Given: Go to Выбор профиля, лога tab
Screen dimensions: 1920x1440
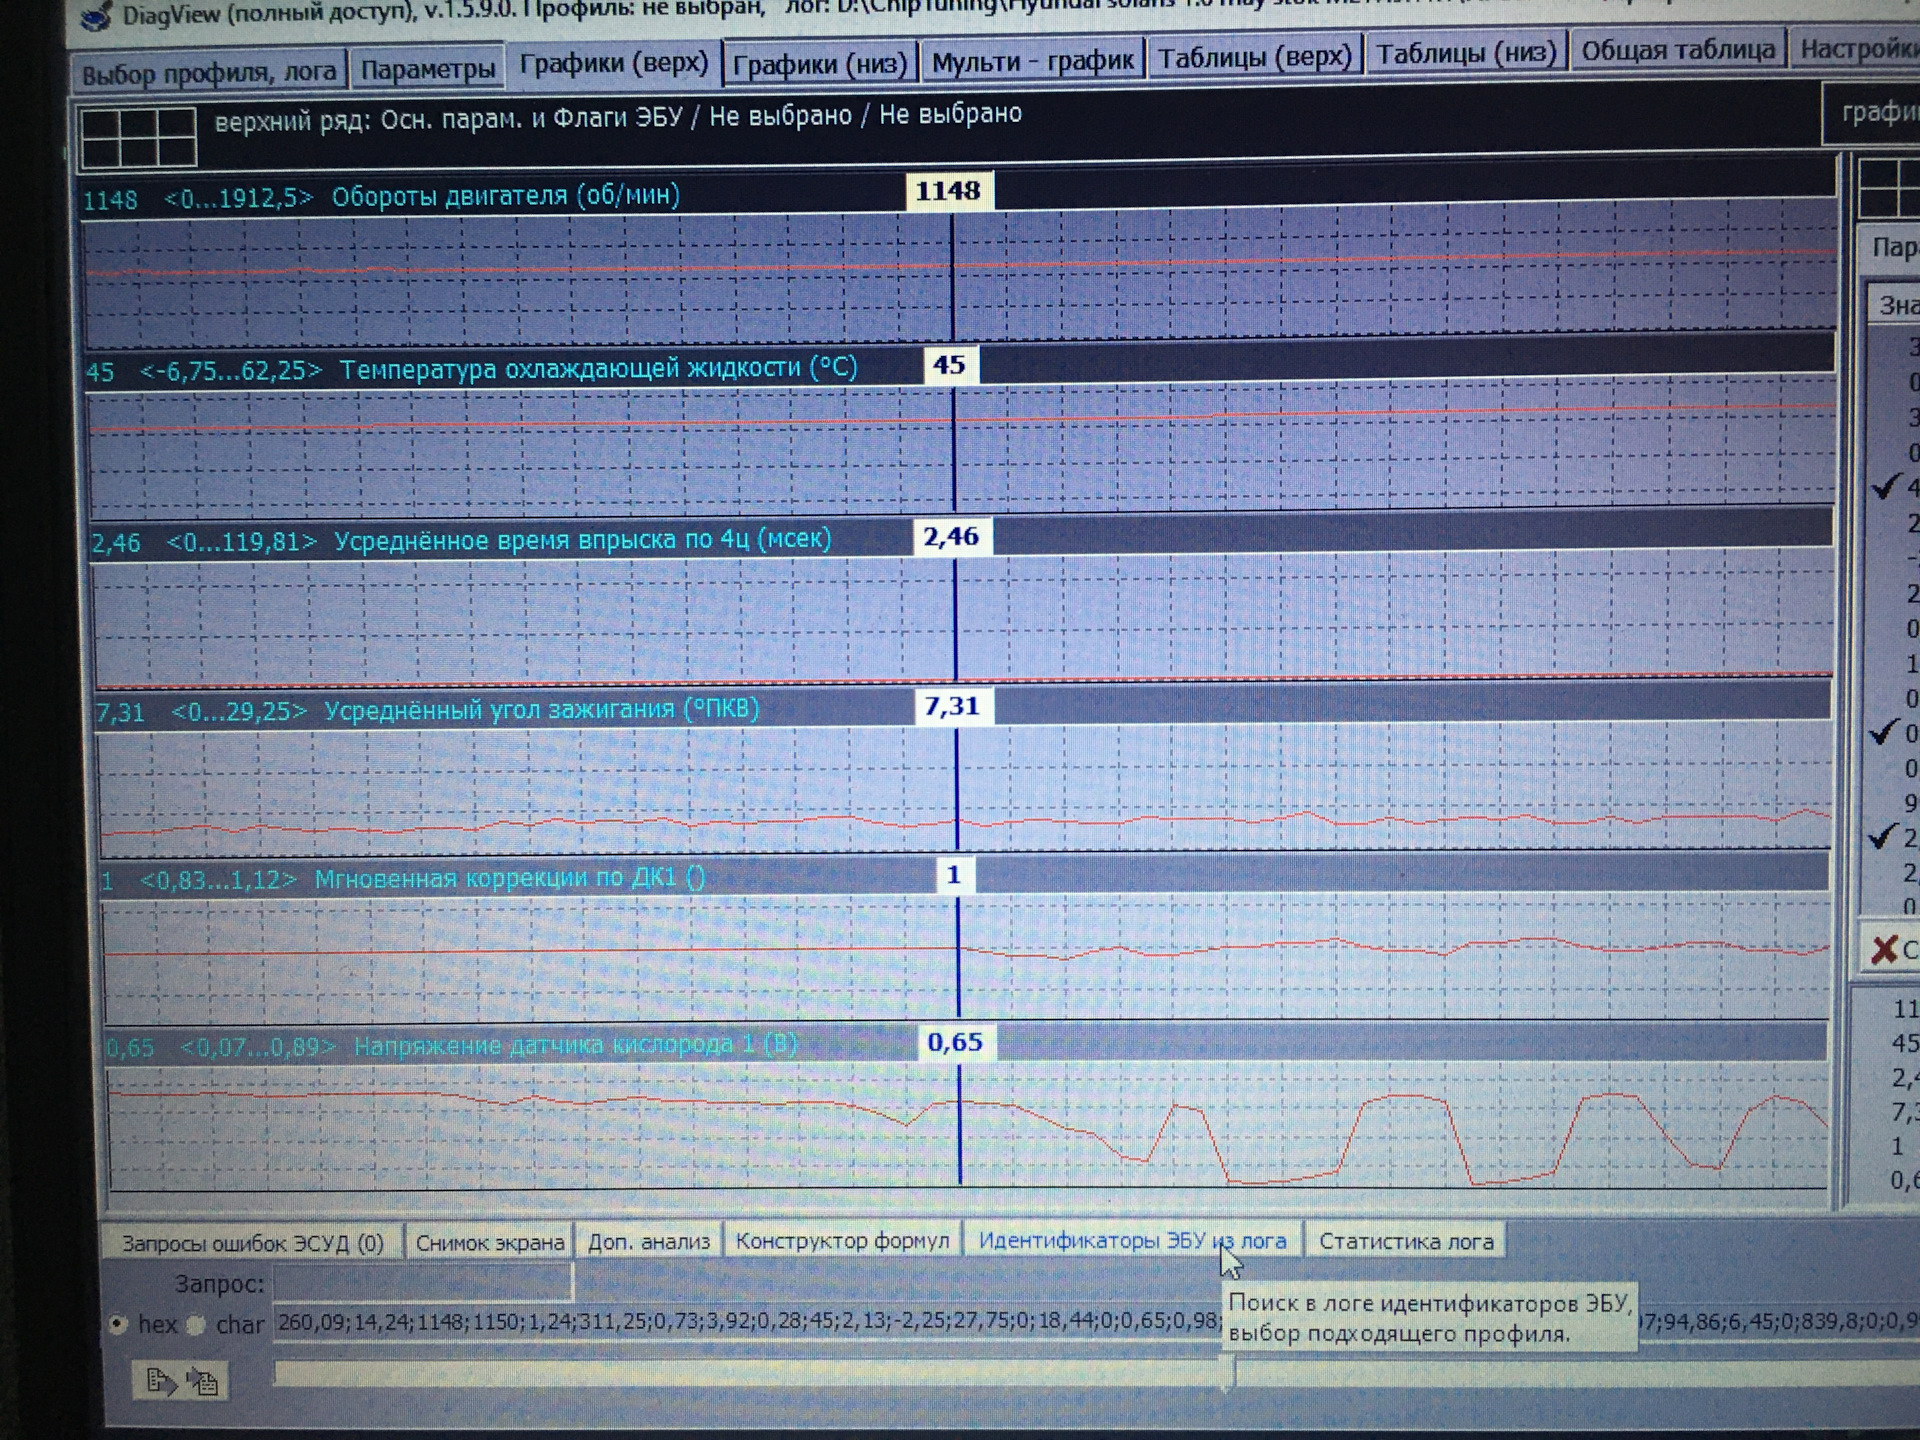Looking at the screenshot, I should click(x=208, y=73).
